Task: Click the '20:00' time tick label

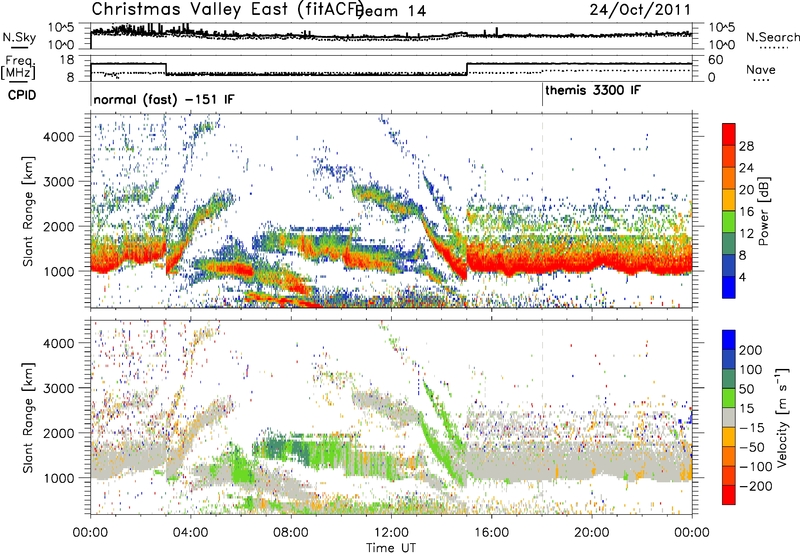Action: [x=591, y=533]
